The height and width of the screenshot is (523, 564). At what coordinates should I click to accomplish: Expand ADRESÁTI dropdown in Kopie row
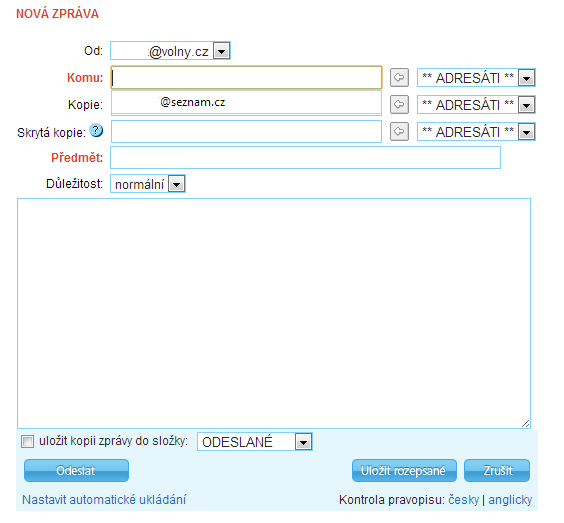476,105
